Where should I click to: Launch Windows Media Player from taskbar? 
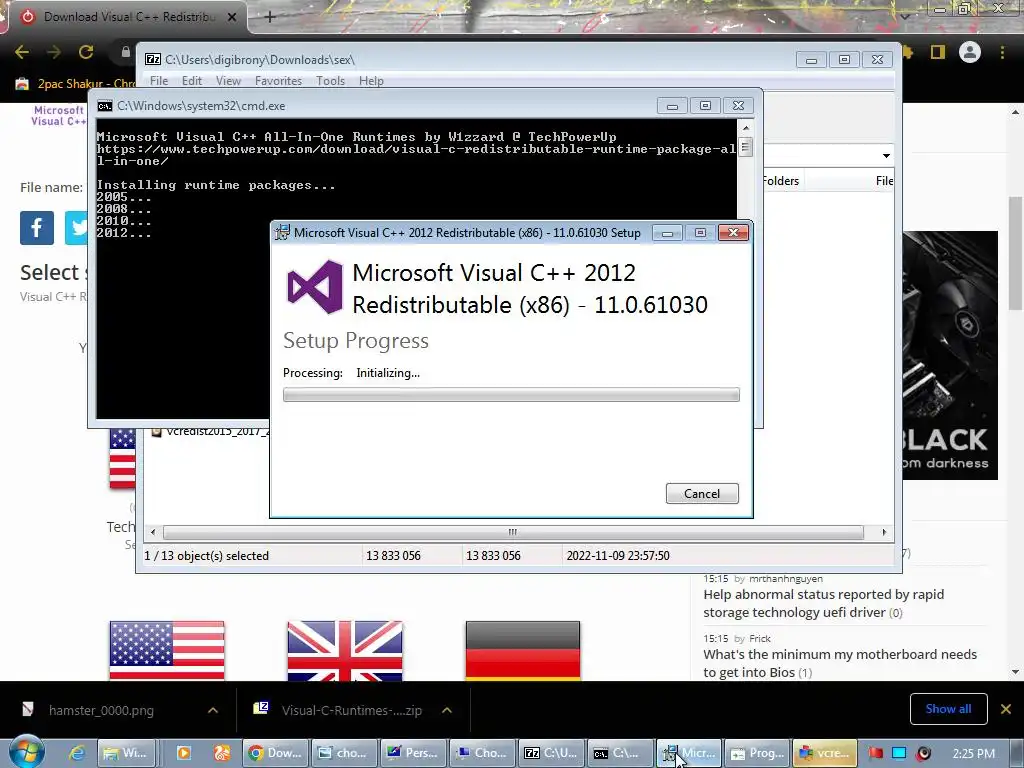tap(184, 753)
